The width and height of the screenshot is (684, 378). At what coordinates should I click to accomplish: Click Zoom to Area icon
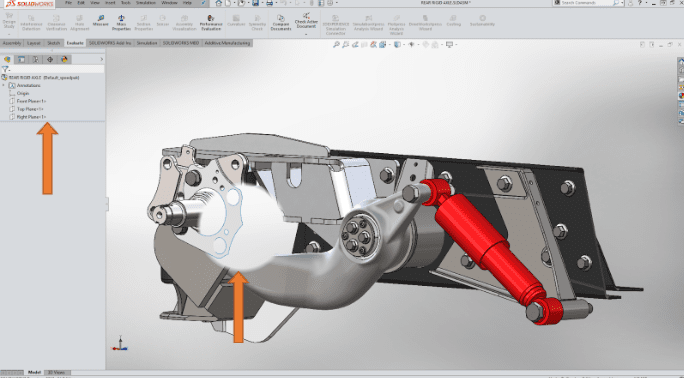click(x=345, y=44)
